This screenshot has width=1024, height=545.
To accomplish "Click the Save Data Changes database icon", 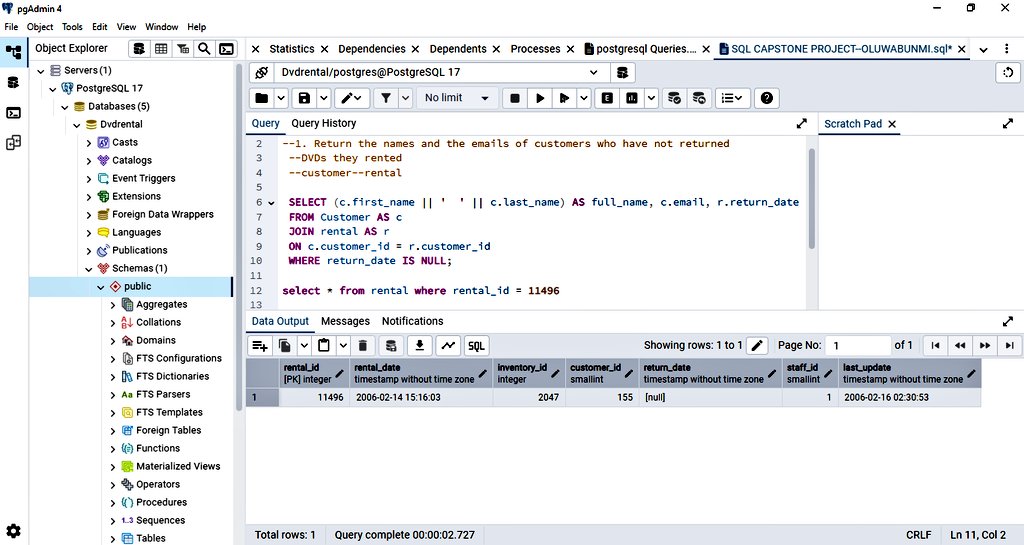I will (391, 346).
